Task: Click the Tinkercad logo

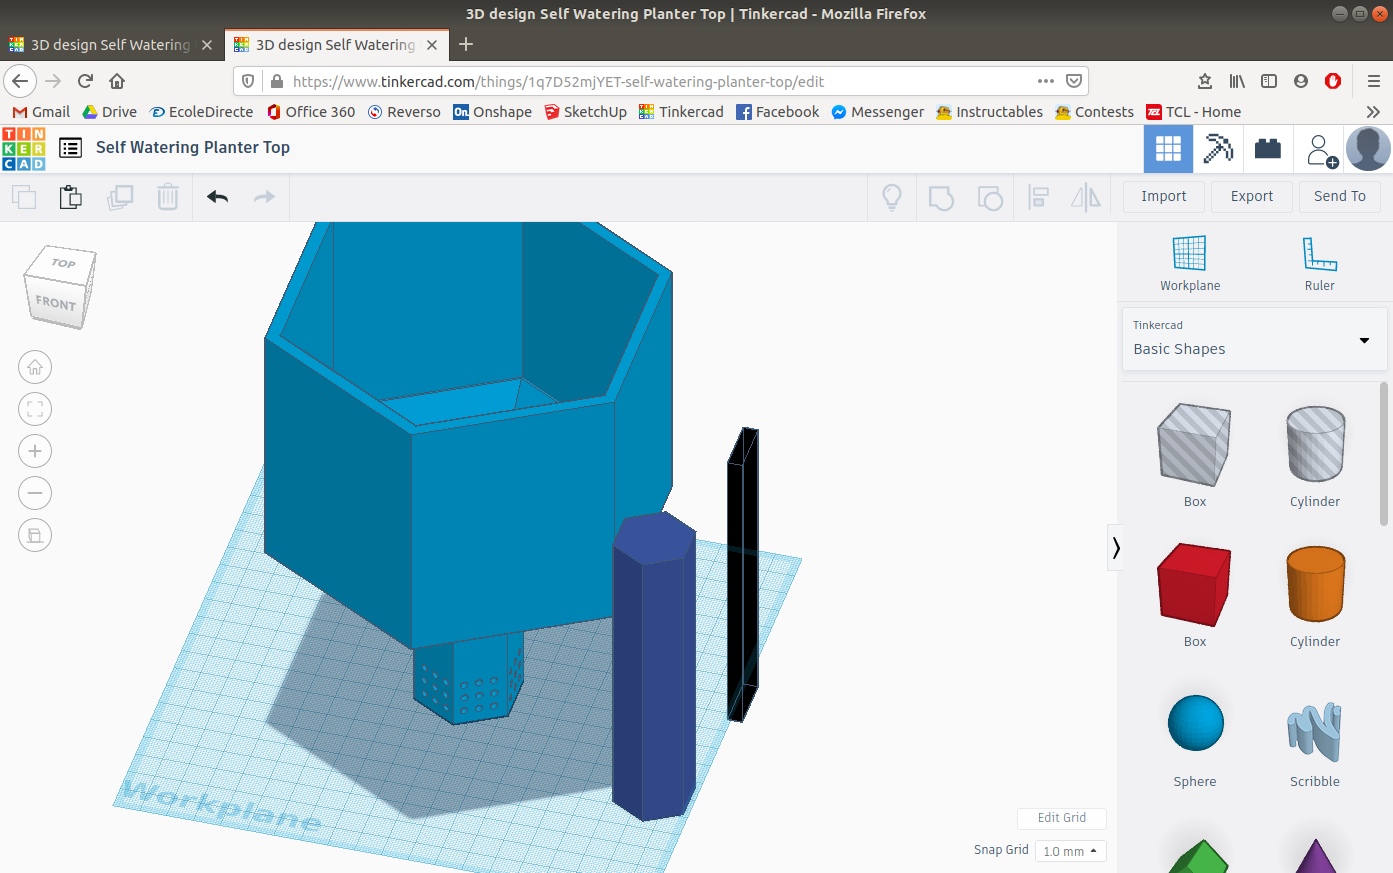Action: point(24,148)
